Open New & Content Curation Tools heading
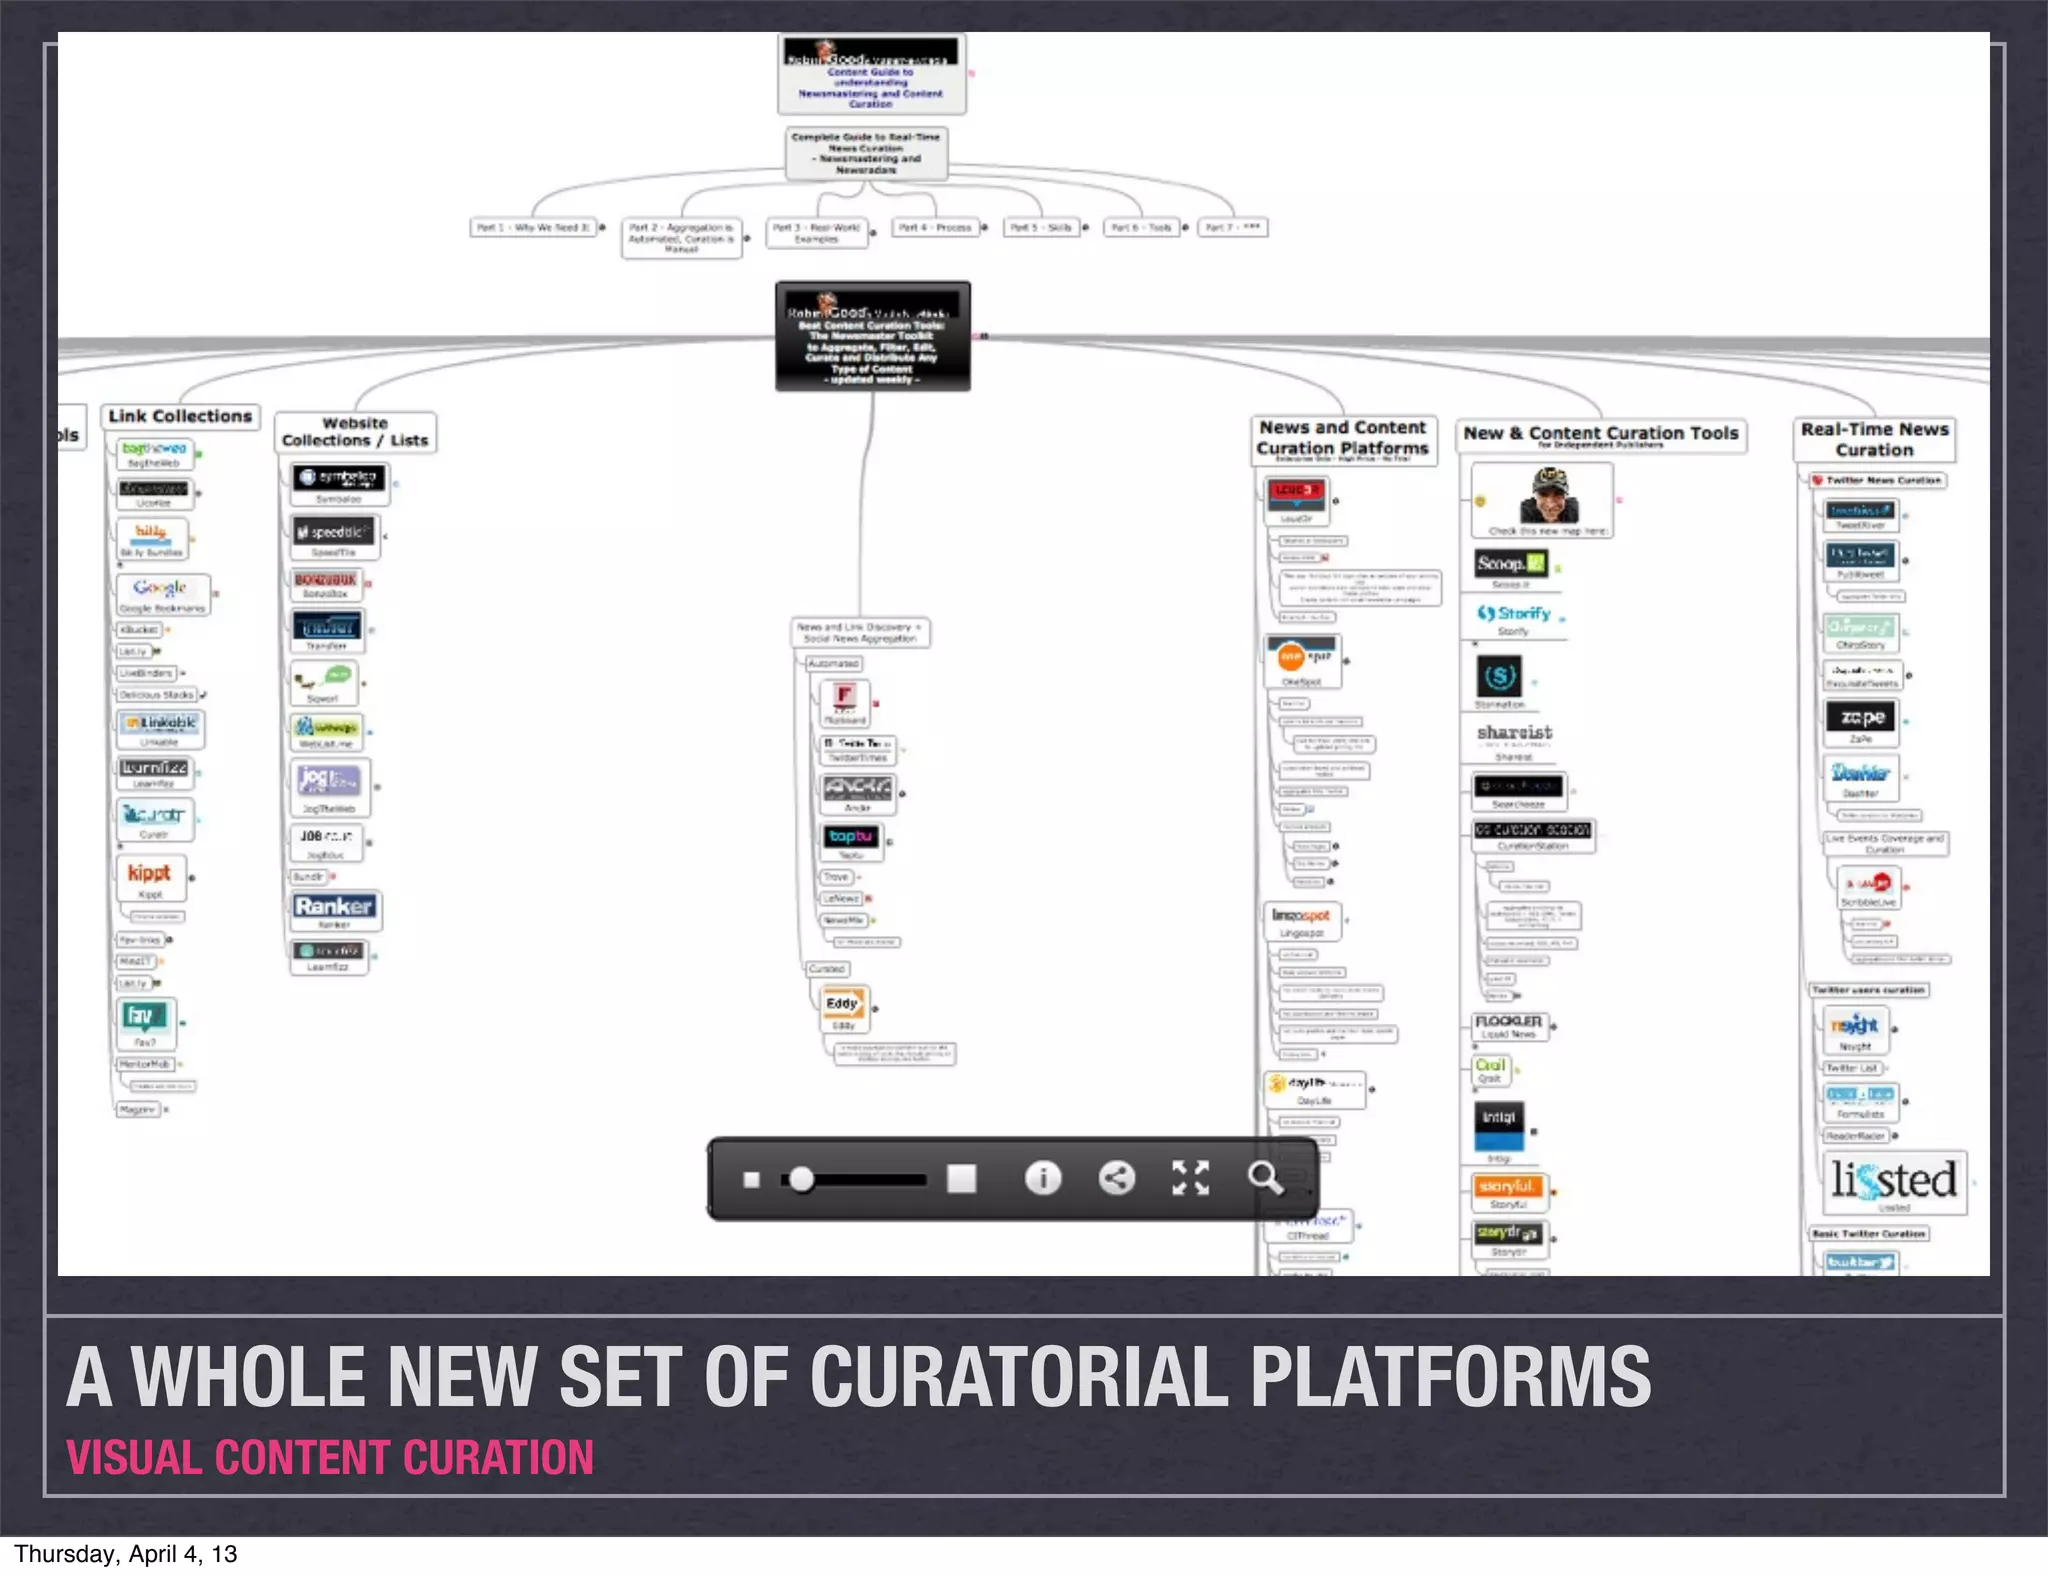 pos(1601,435)
